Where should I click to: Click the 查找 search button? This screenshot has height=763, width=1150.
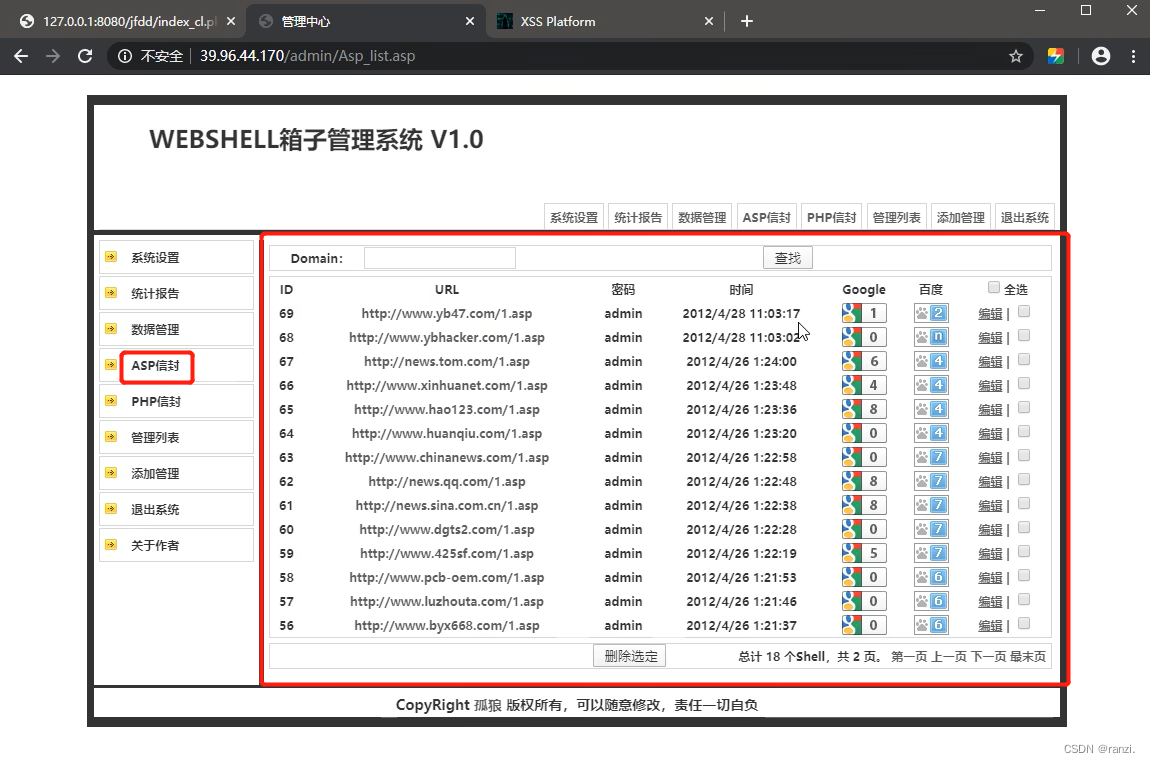click(788, 258)
